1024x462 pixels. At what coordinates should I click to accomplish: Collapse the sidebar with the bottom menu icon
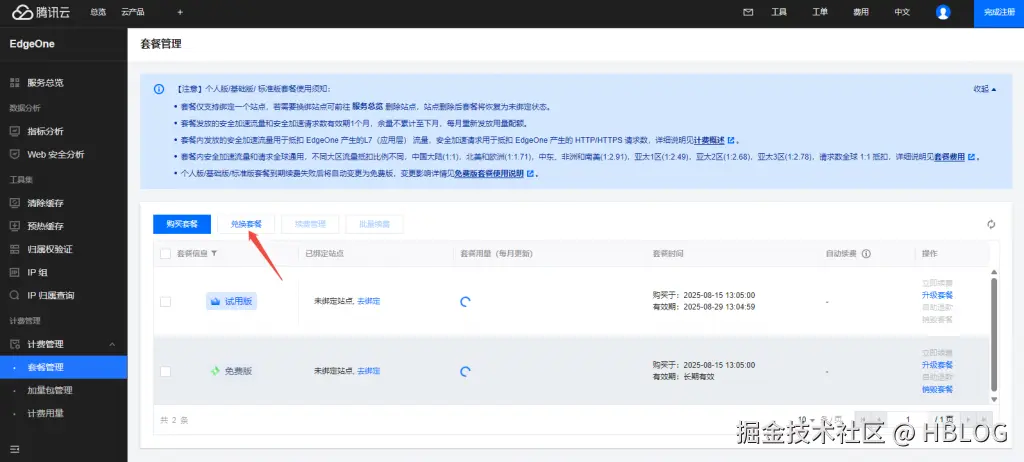click(x=15, y=450)
